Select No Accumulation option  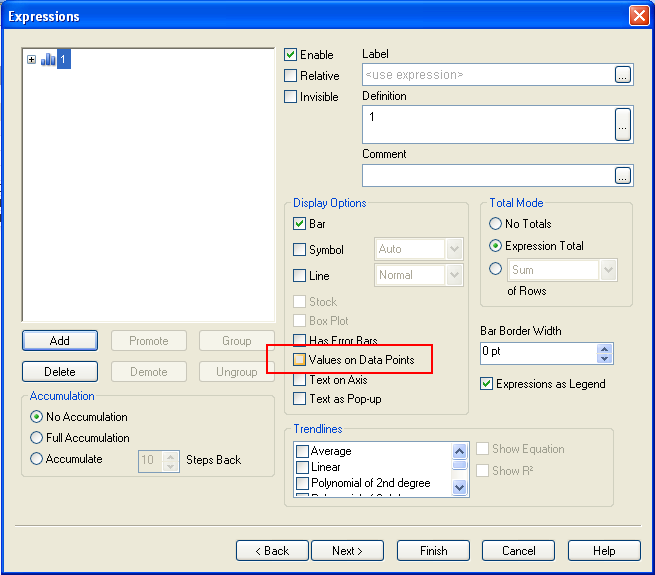click(x=36, y=417)
